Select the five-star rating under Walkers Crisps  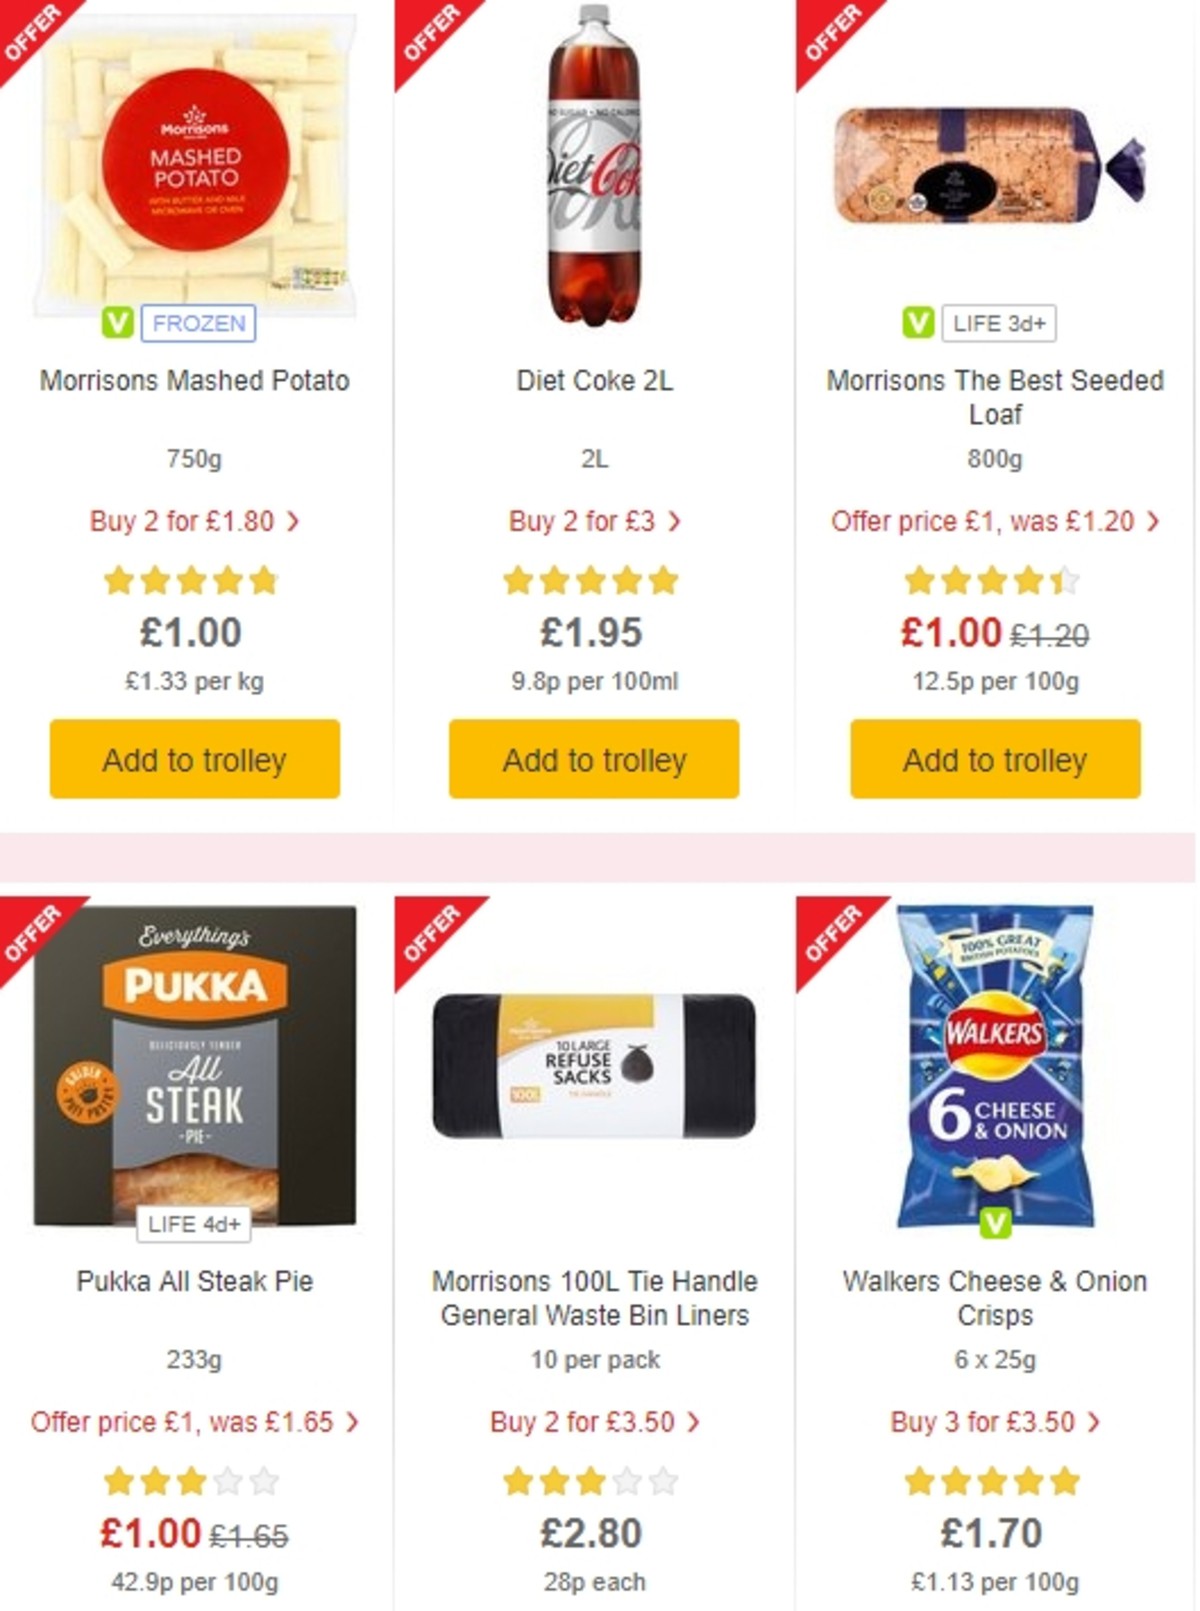point(990,1480)
